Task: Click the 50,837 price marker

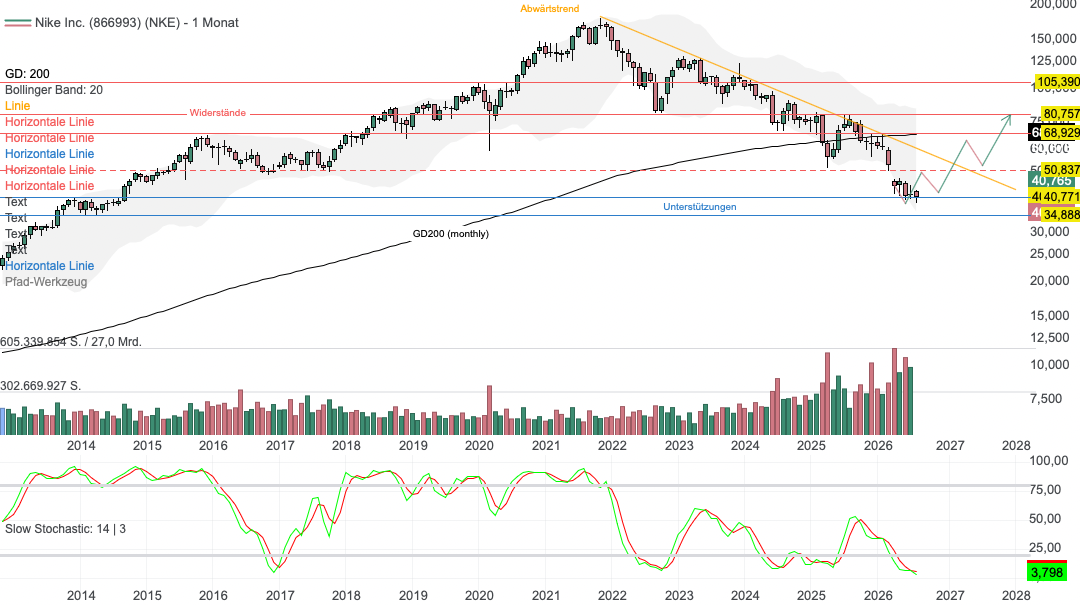Action: [x=1061, y=170]
